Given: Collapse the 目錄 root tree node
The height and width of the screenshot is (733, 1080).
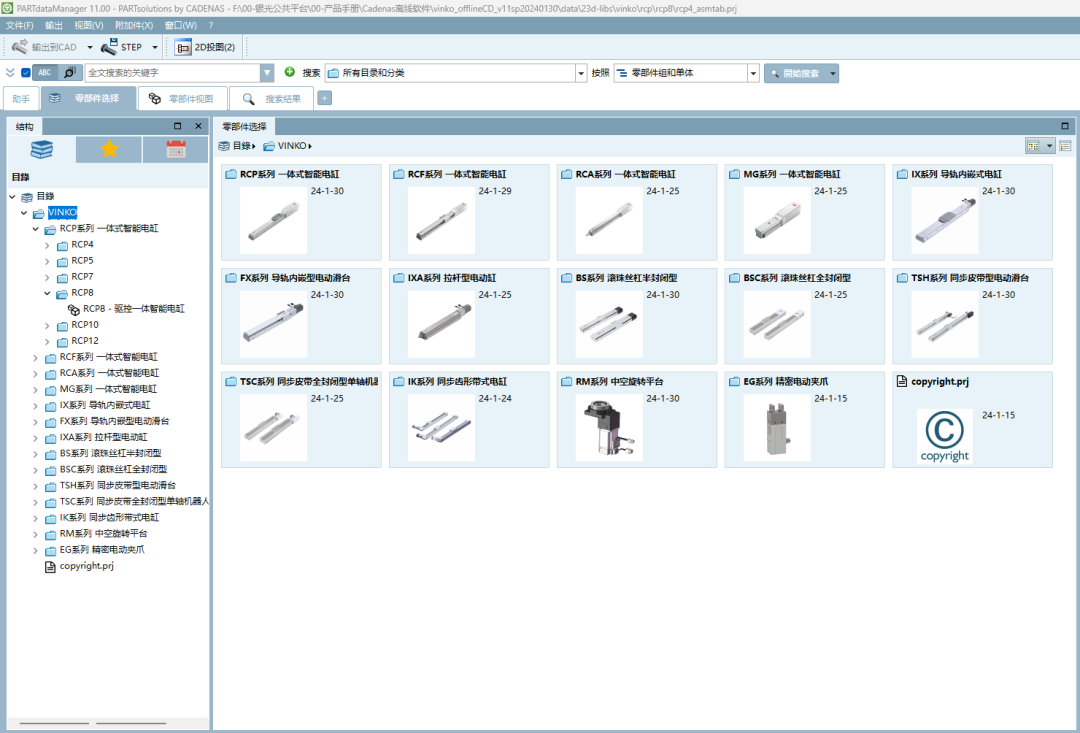Looking at the screenshot, I should pyautogui.click(x=12, y=197).
